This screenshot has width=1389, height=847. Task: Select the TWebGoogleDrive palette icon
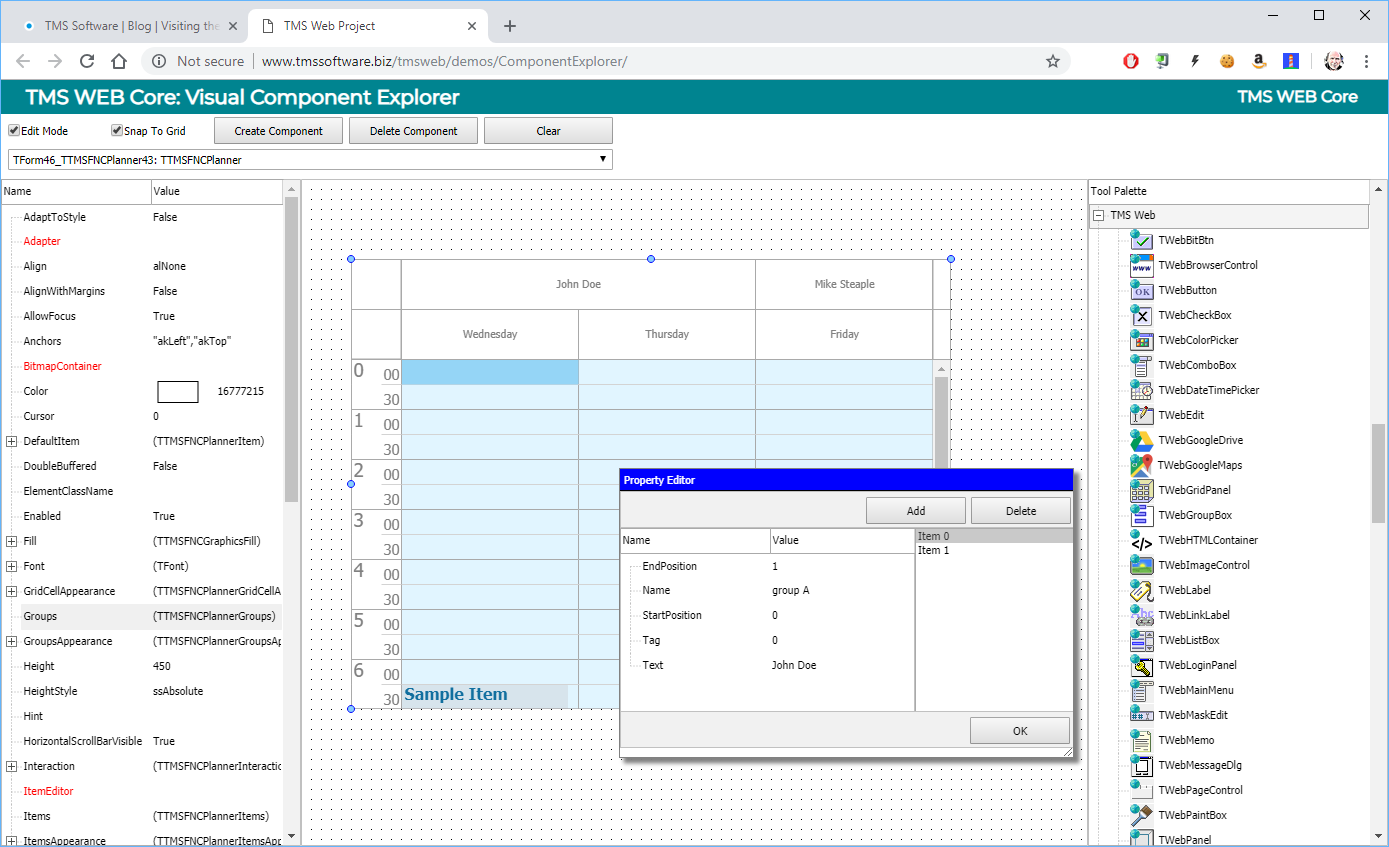[x=1141, y=440]
